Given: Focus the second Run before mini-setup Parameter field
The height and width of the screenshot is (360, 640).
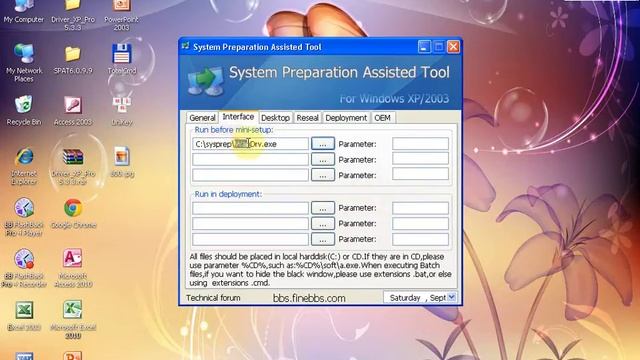Looking at the screenshot, I should (420, 159).
